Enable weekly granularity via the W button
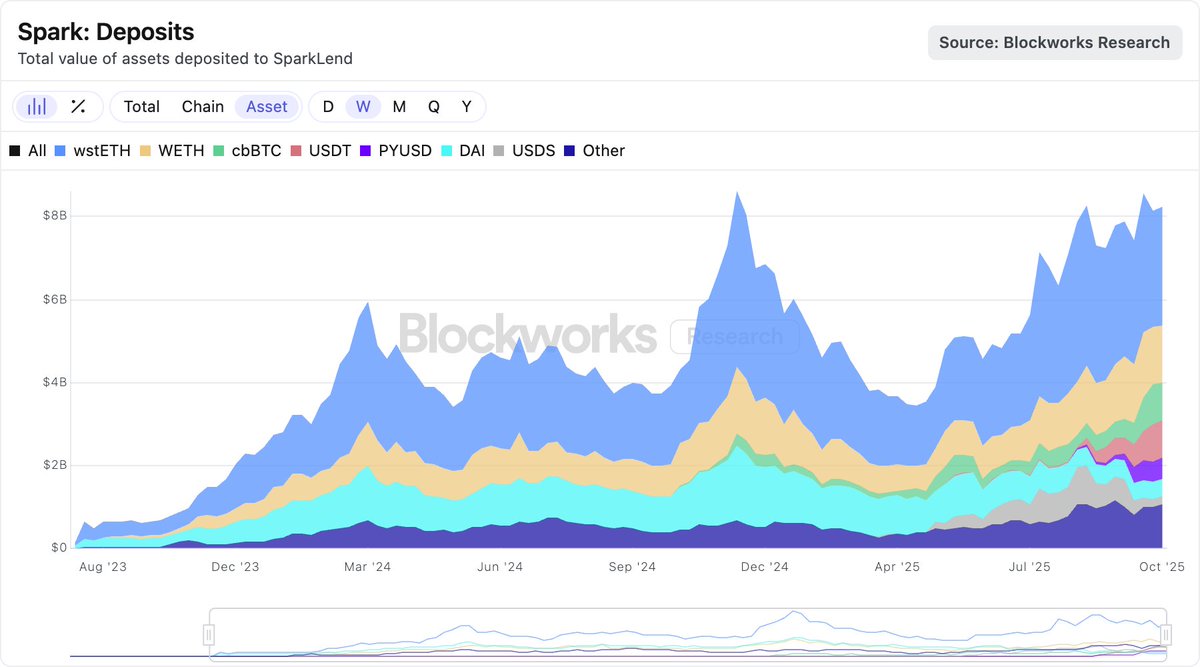This screenshot has width=1200, height=667. click(x=363, y=105)
